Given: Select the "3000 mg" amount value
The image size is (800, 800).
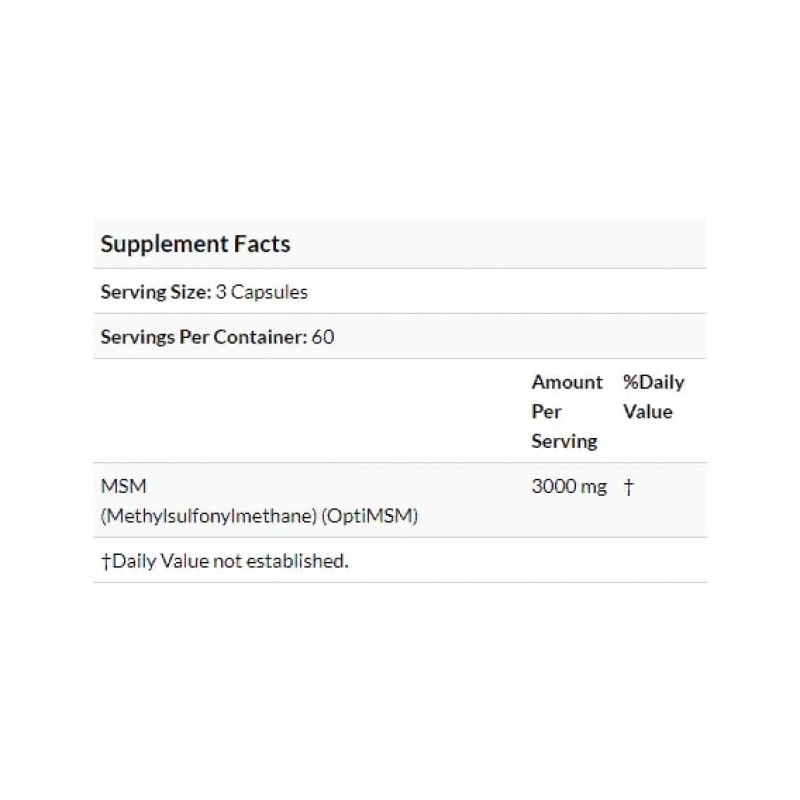Looking at the screenshot, I should click(568, 489).
